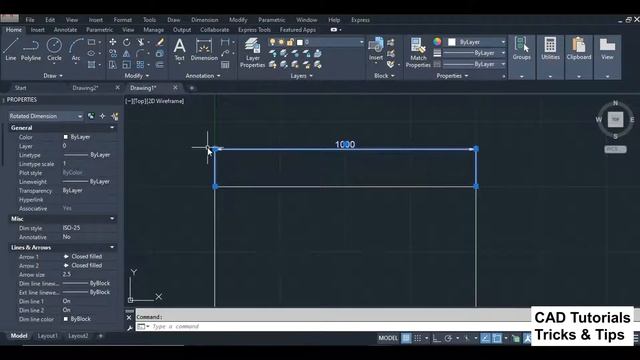The image size is (640, 360).
Task: Switch to the Start tab
Action: (x=20, y=88)
